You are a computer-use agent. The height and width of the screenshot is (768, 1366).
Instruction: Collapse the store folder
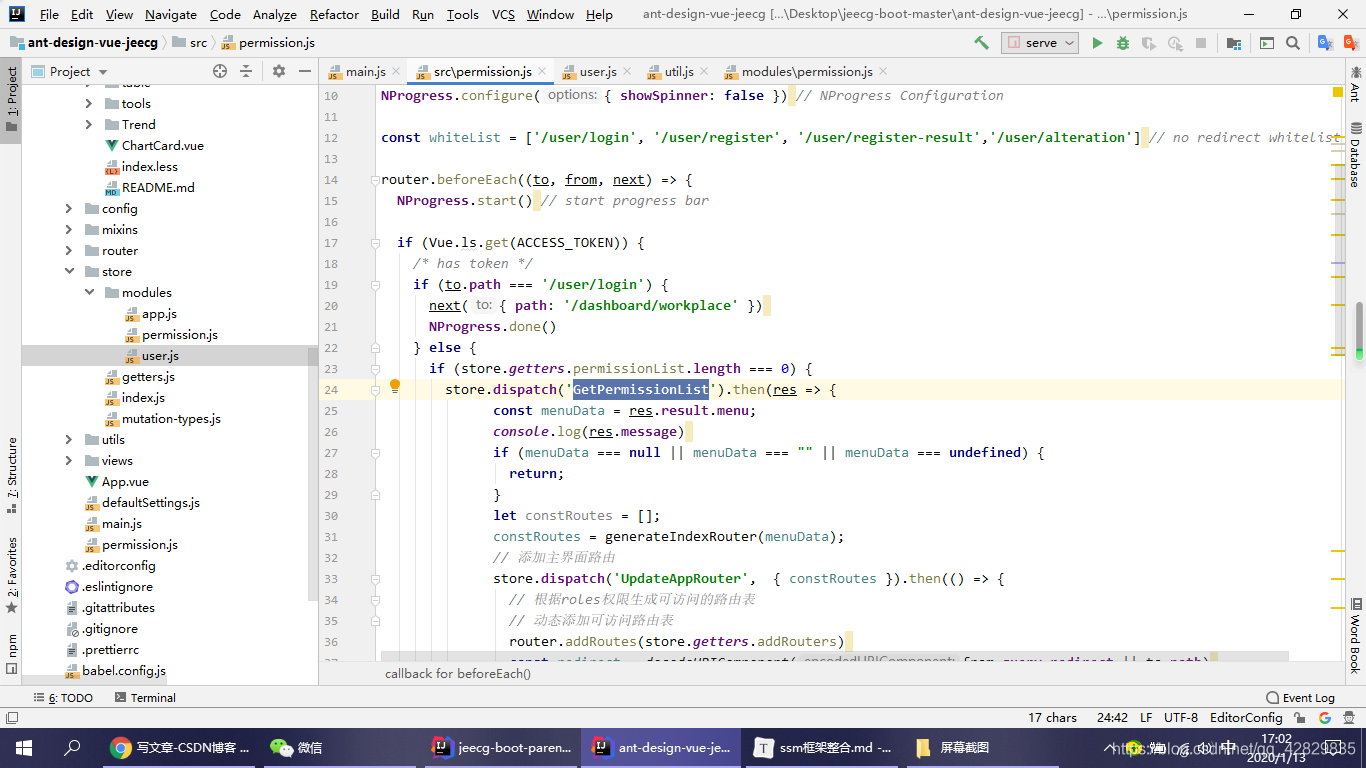pyautogui.click(x=68, y=271)
